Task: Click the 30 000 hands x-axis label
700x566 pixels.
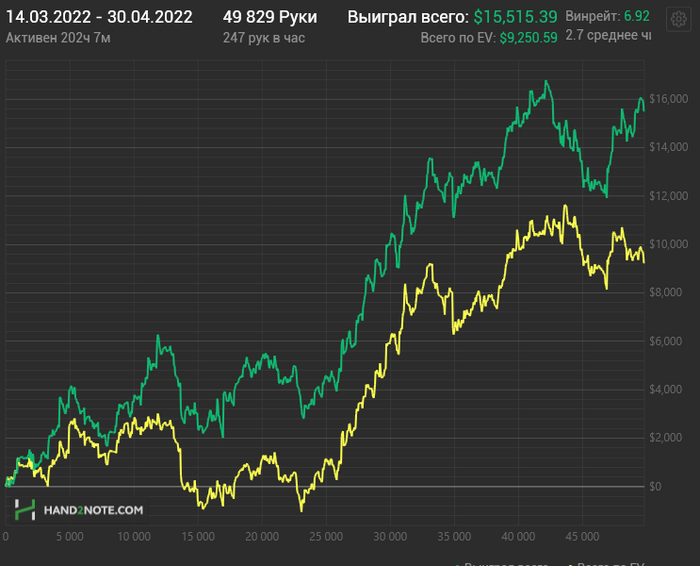Action: [390, 537]
